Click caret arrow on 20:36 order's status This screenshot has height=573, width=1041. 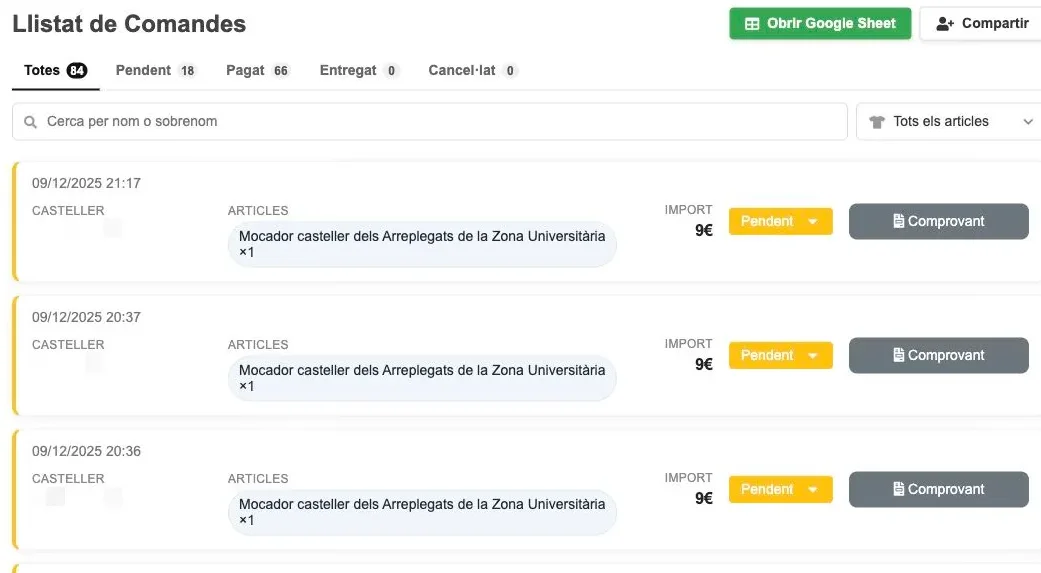click(813, 490)
